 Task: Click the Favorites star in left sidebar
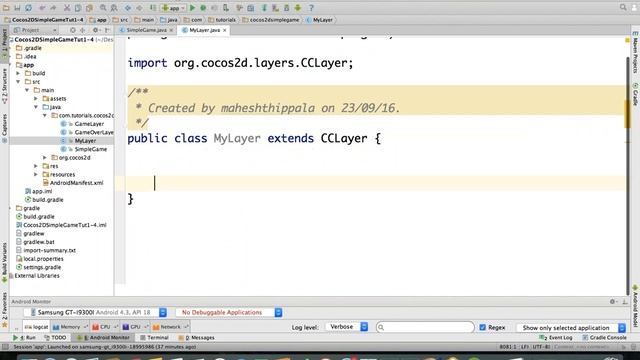4,325
